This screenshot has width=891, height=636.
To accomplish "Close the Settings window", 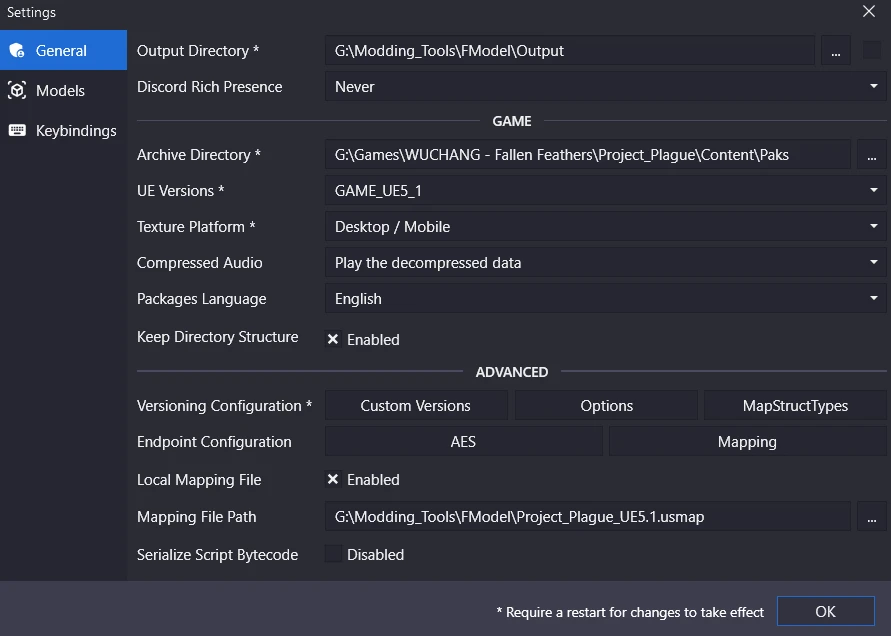I will coord(869,12).
